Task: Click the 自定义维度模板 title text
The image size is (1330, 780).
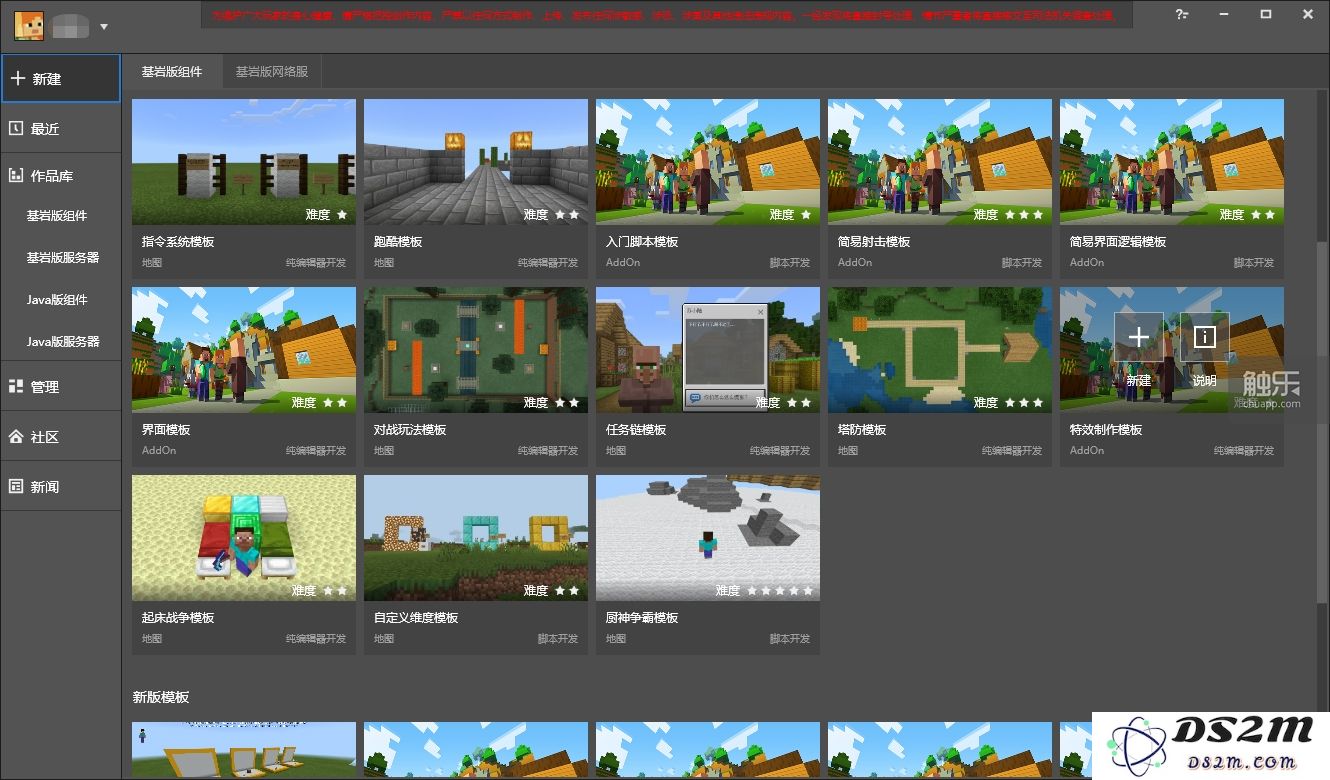Action: pyautogui.click(x=416, y=618)
